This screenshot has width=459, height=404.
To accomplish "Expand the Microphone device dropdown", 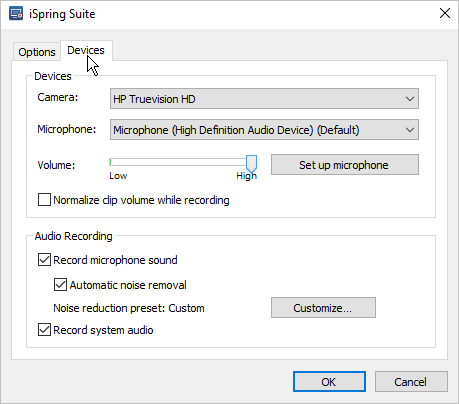I will coord(264,130).
